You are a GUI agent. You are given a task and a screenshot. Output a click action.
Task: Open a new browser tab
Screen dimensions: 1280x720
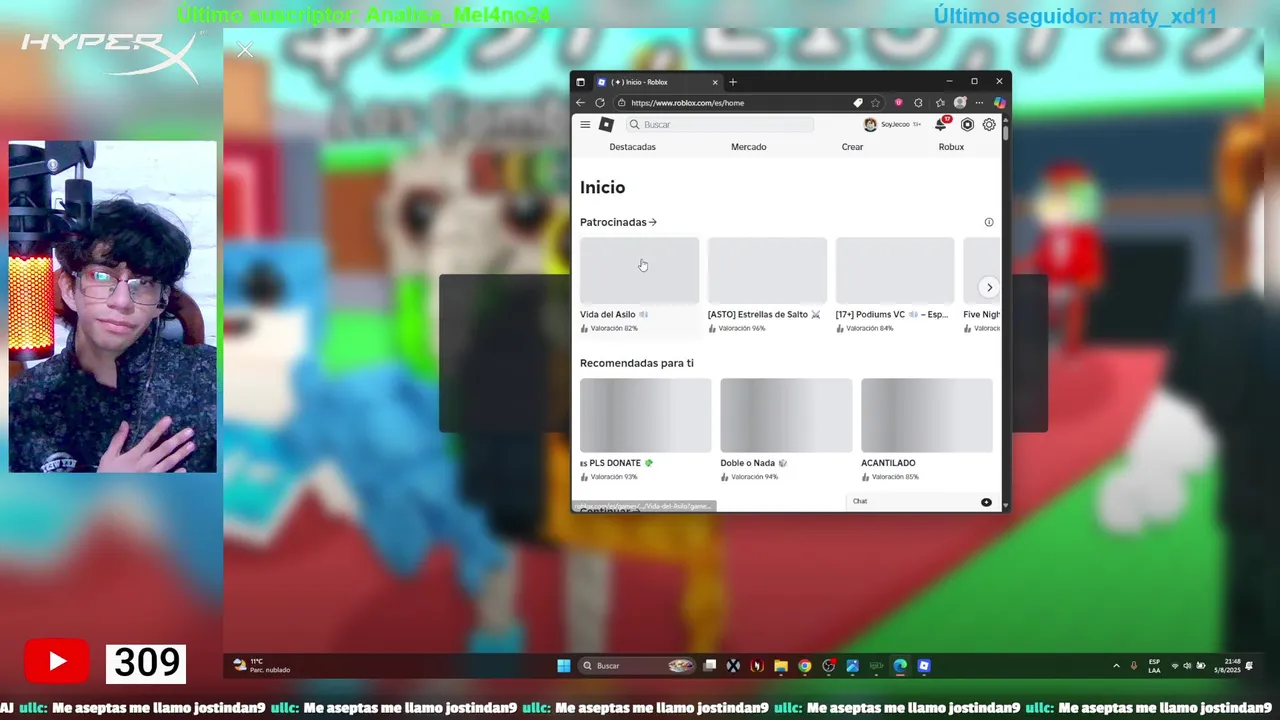[733, 82]
